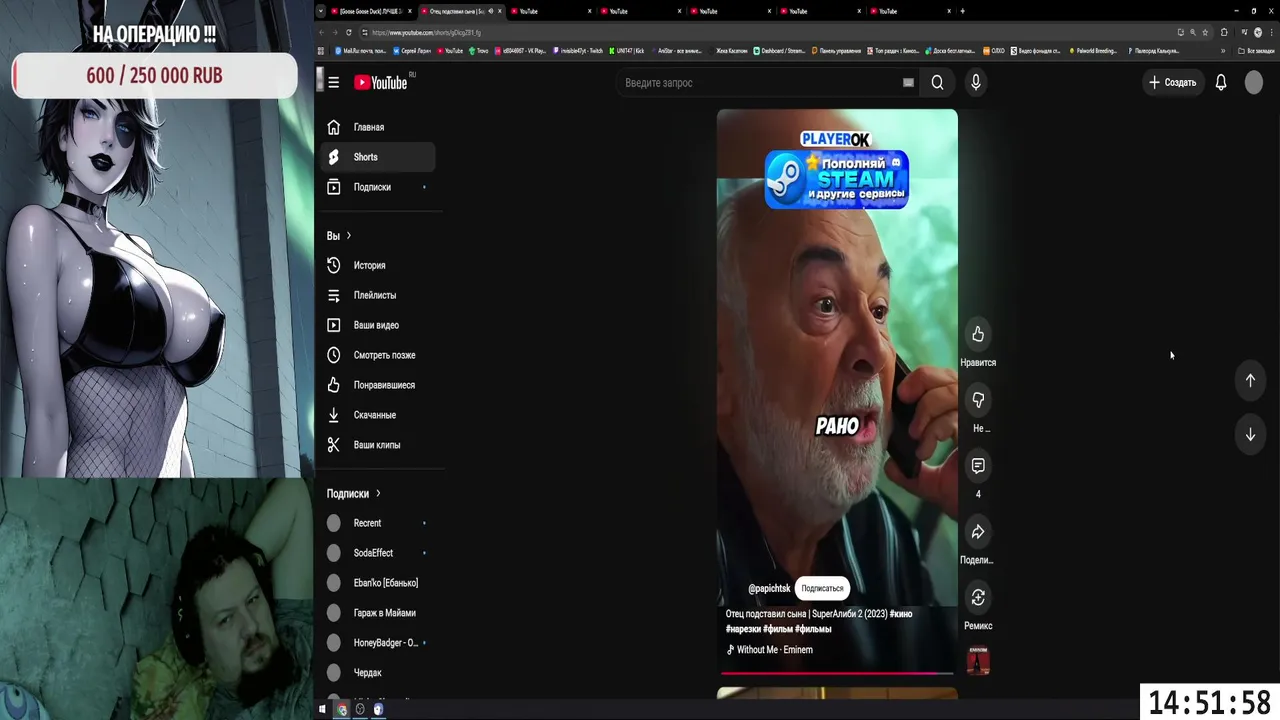1280x720 pixels.
Task: Open Главная in the sidebar
Action: coord(378,127)
